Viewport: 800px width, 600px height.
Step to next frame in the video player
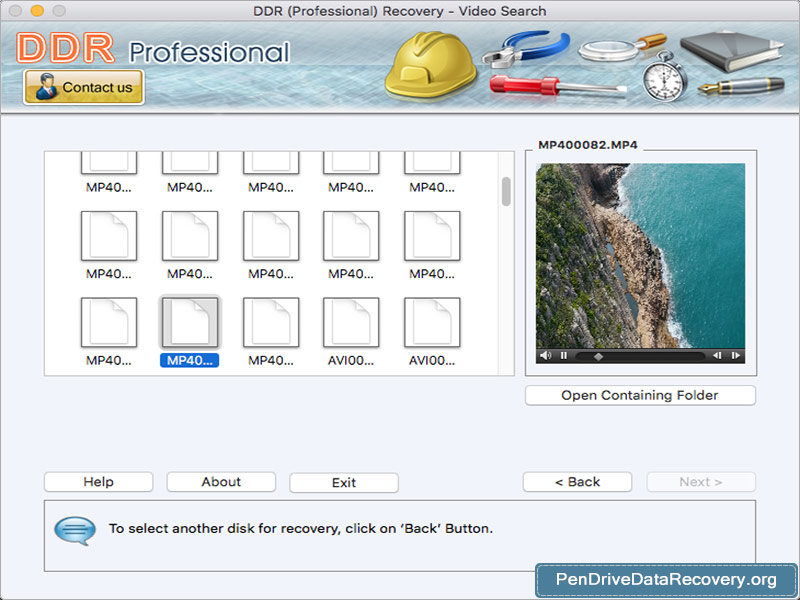coord(737,354)
